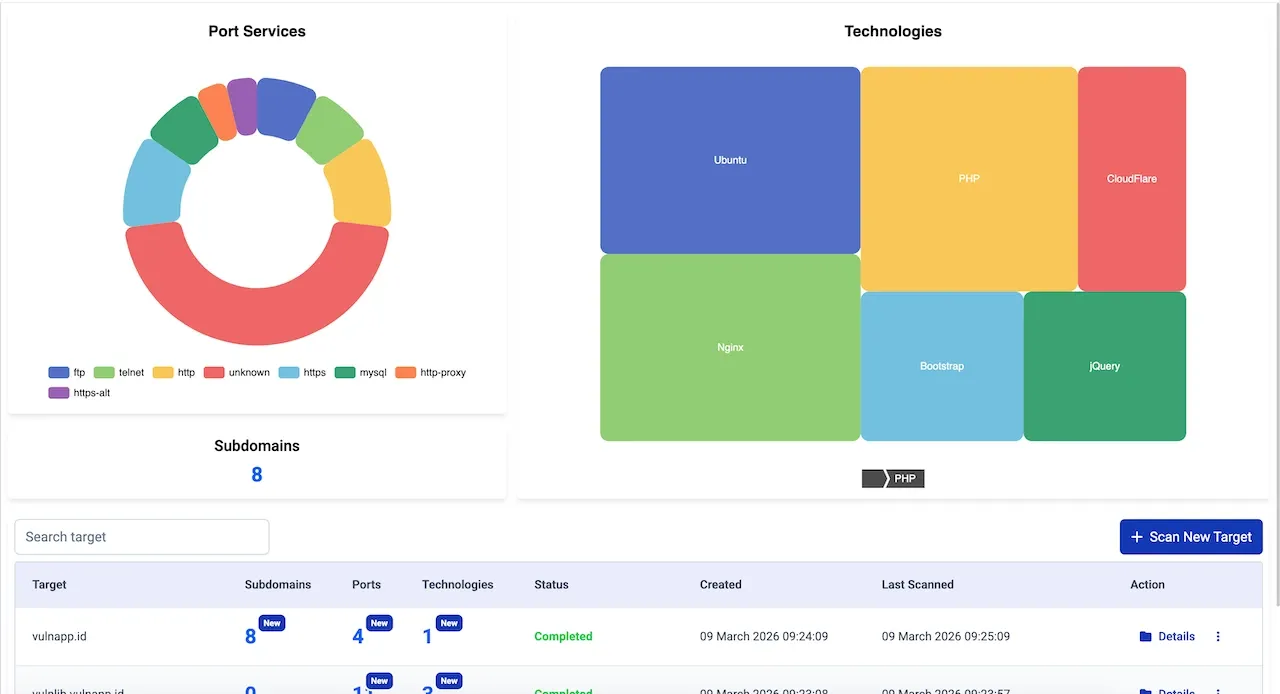Toggle the ftp legend item in Port Services

tap(68, 373)
